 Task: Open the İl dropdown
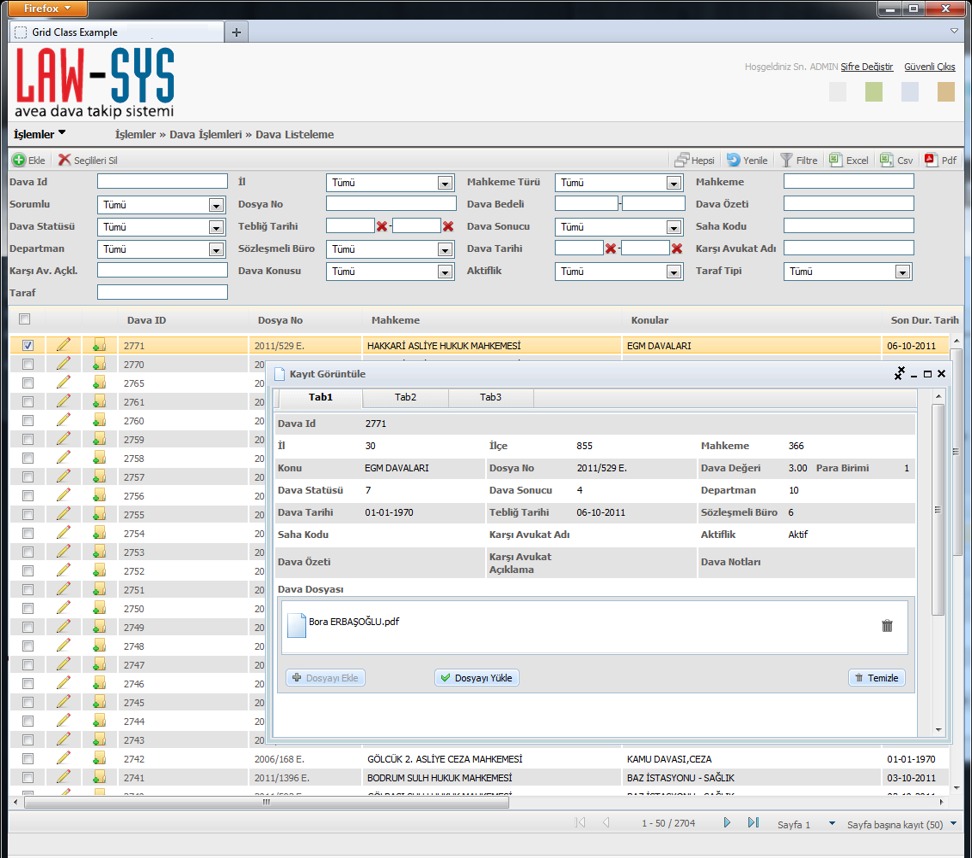[x=390, y=182]
